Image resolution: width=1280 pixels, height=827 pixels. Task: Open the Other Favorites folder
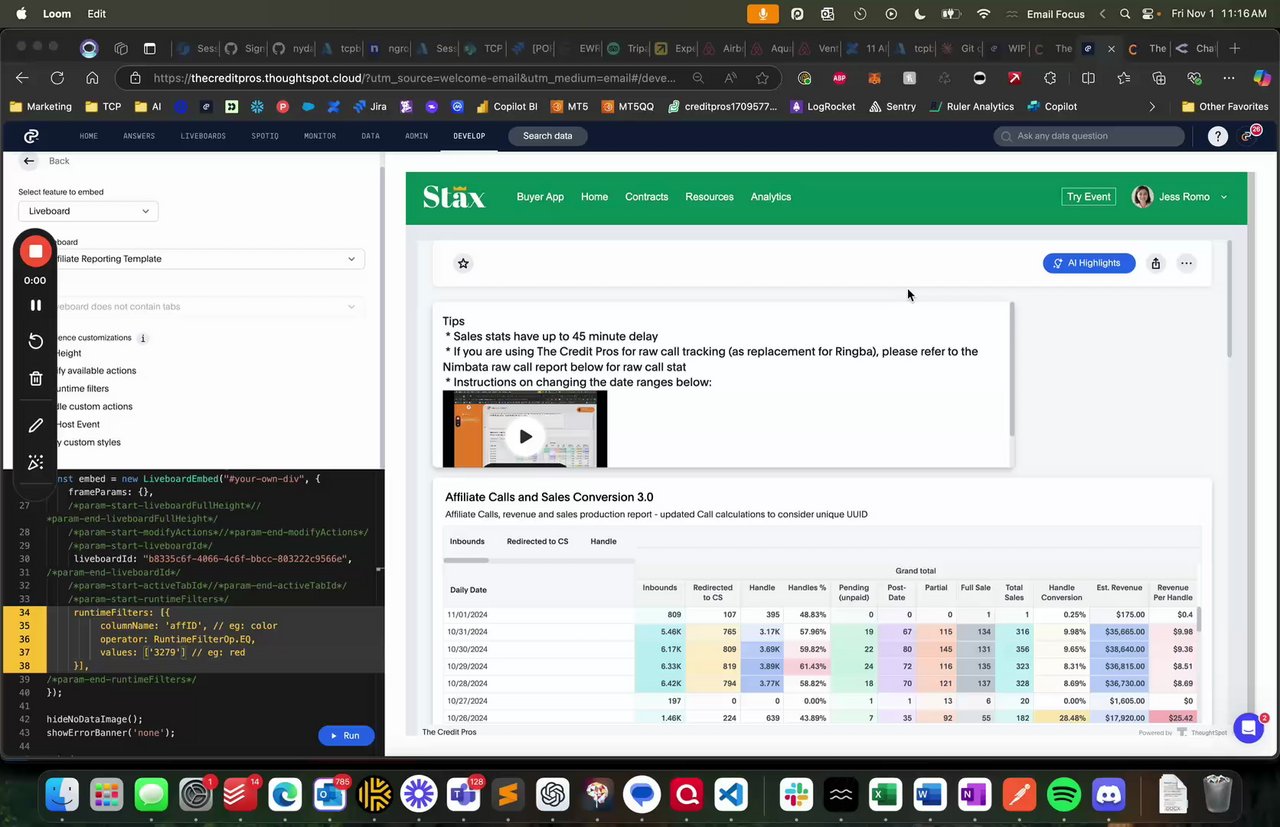(x=1224, y=106)
